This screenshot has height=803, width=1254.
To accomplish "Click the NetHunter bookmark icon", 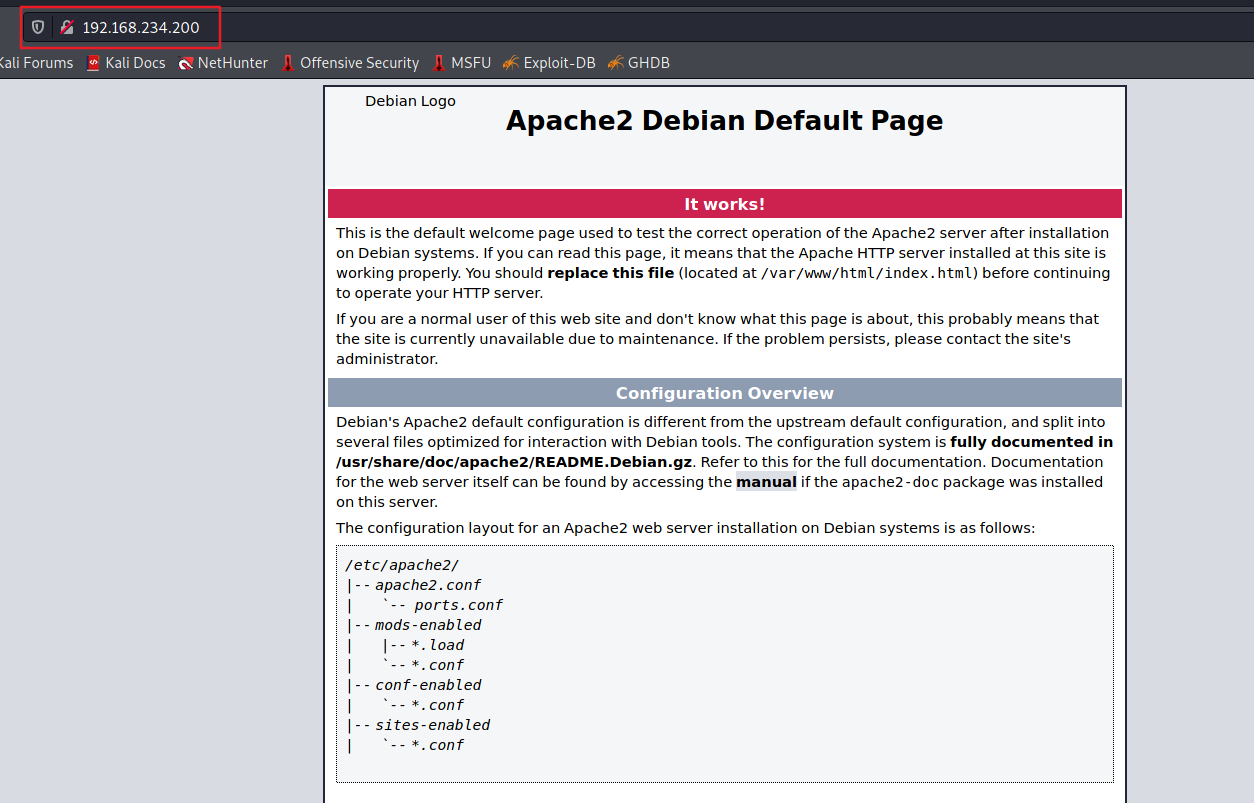I will click(x=186, y=63).
